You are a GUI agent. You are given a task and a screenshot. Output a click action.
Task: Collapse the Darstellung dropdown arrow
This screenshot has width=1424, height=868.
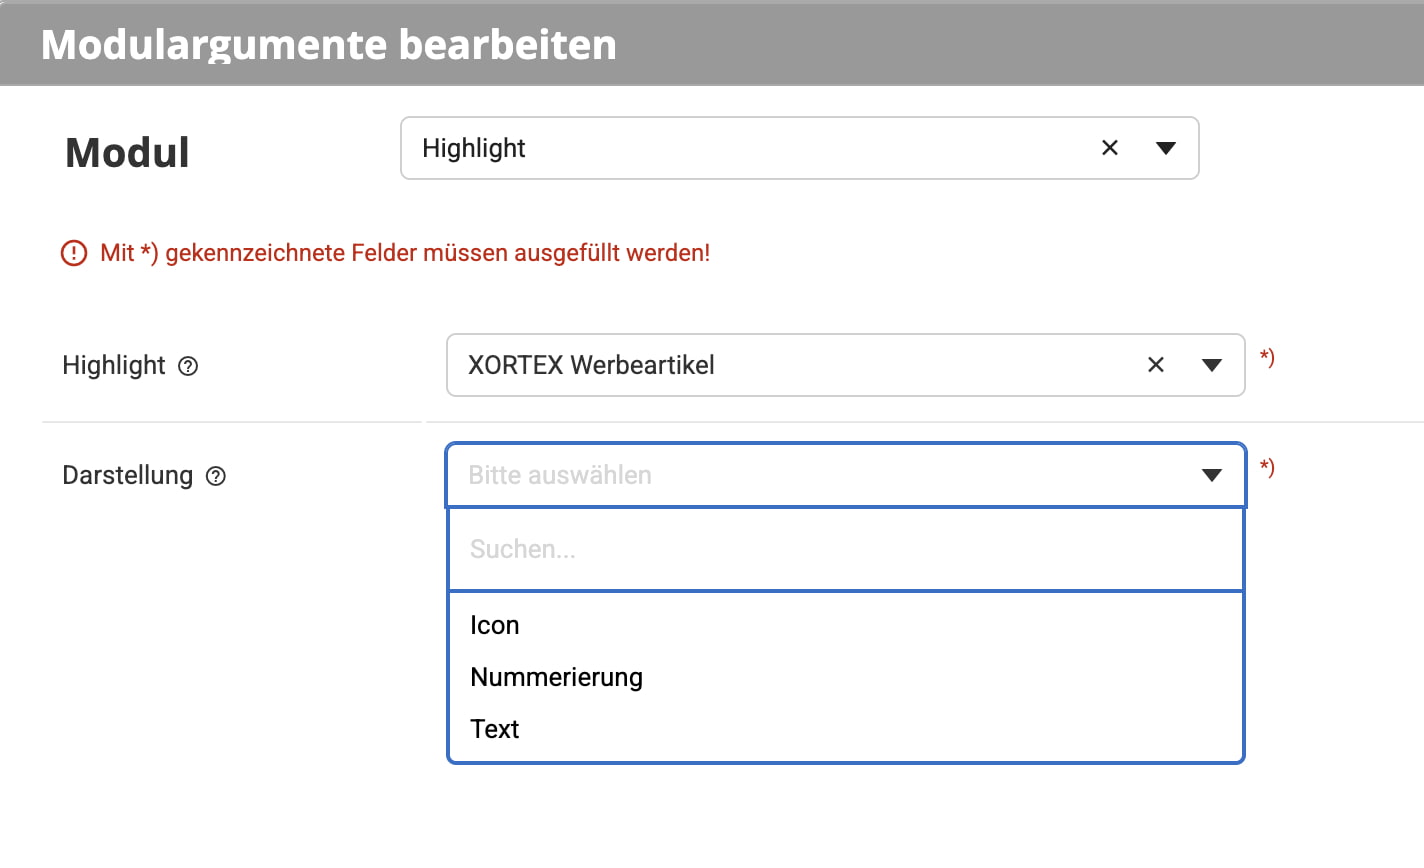[1212, 475]
